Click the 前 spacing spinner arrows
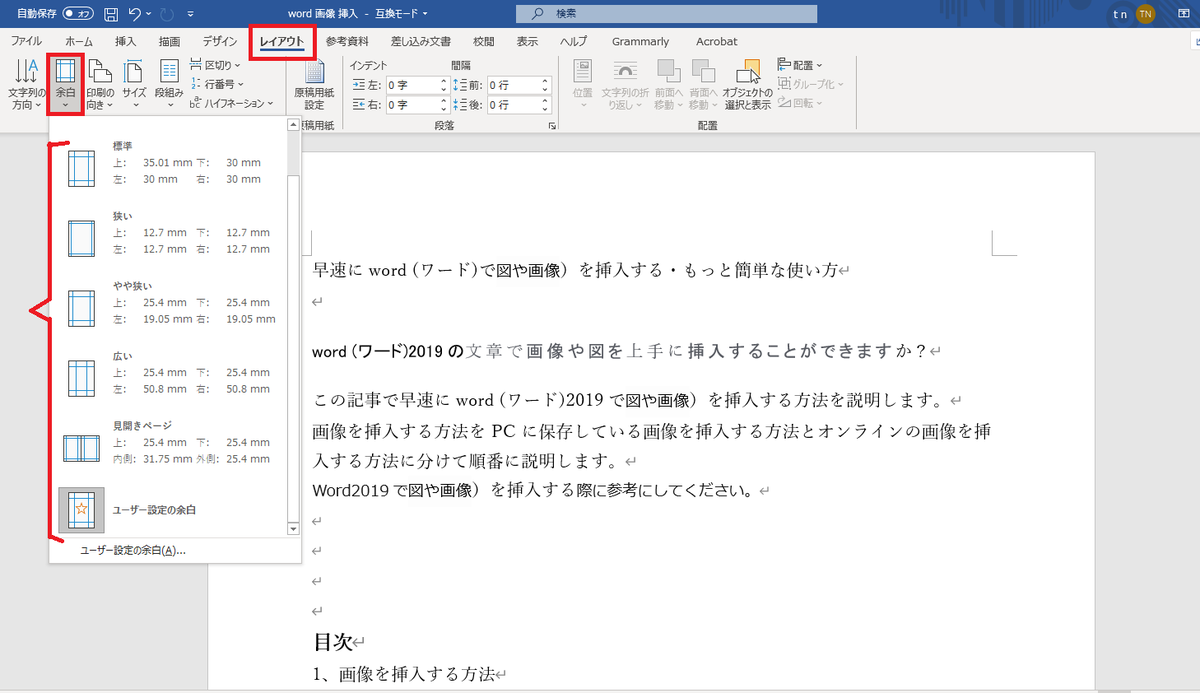The image size is (1200, 693). [x=545, y=85]
